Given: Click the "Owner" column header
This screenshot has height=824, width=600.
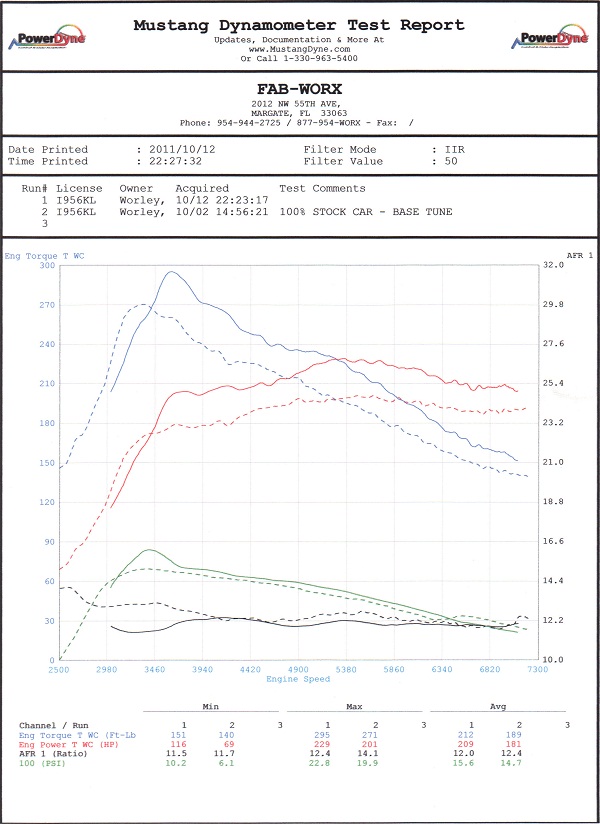Looking at the screenshot, I should tap(136, 189).
